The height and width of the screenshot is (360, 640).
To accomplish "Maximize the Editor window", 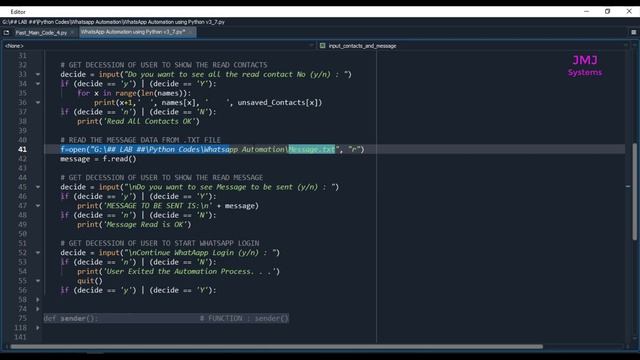I will 607,11.
